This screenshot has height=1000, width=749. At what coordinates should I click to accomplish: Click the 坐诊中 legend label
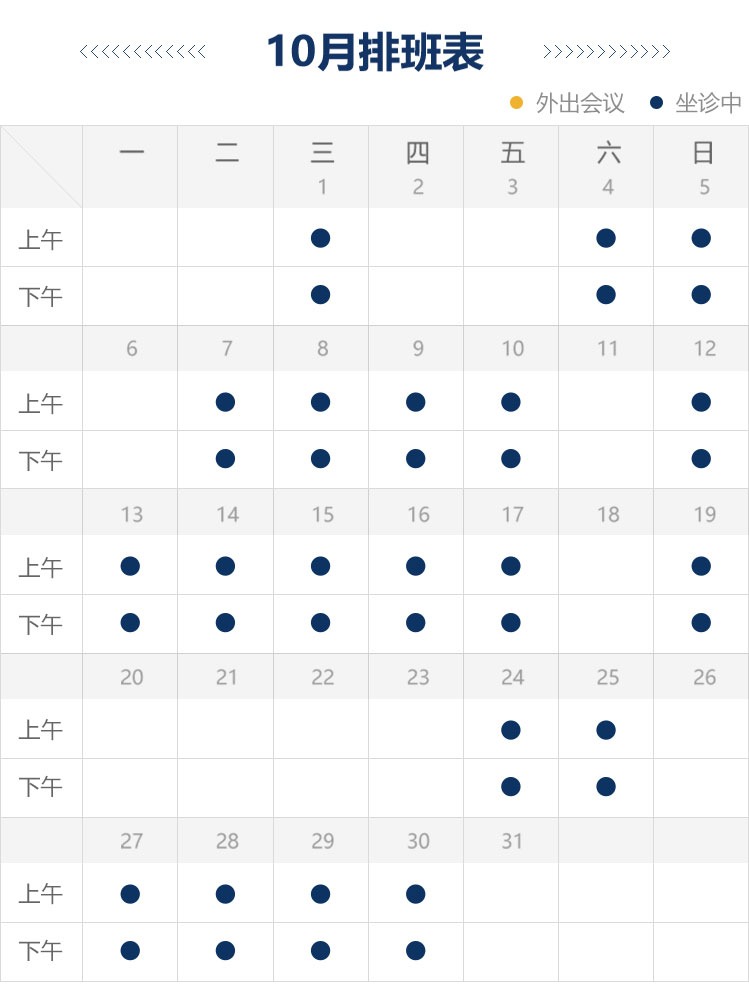[708, 103]
